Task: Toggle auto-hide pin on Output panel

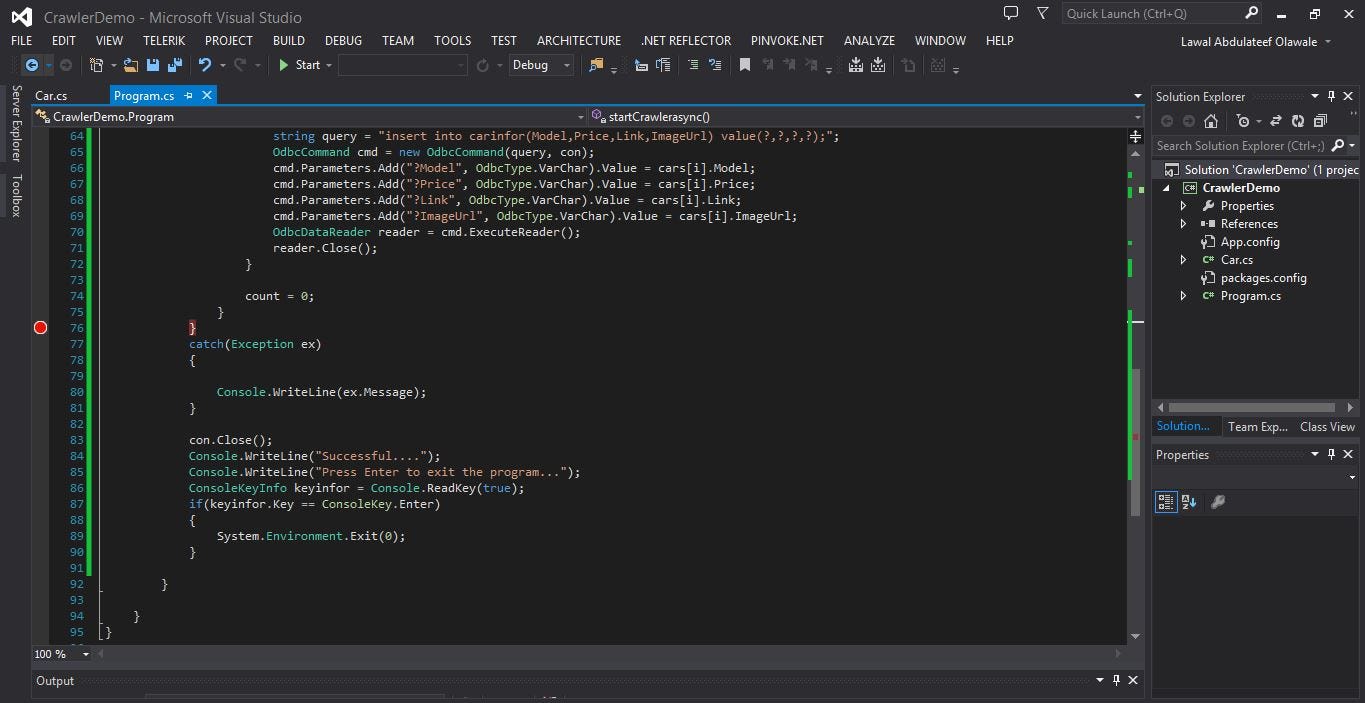Action: click(x=1116, y=680)
